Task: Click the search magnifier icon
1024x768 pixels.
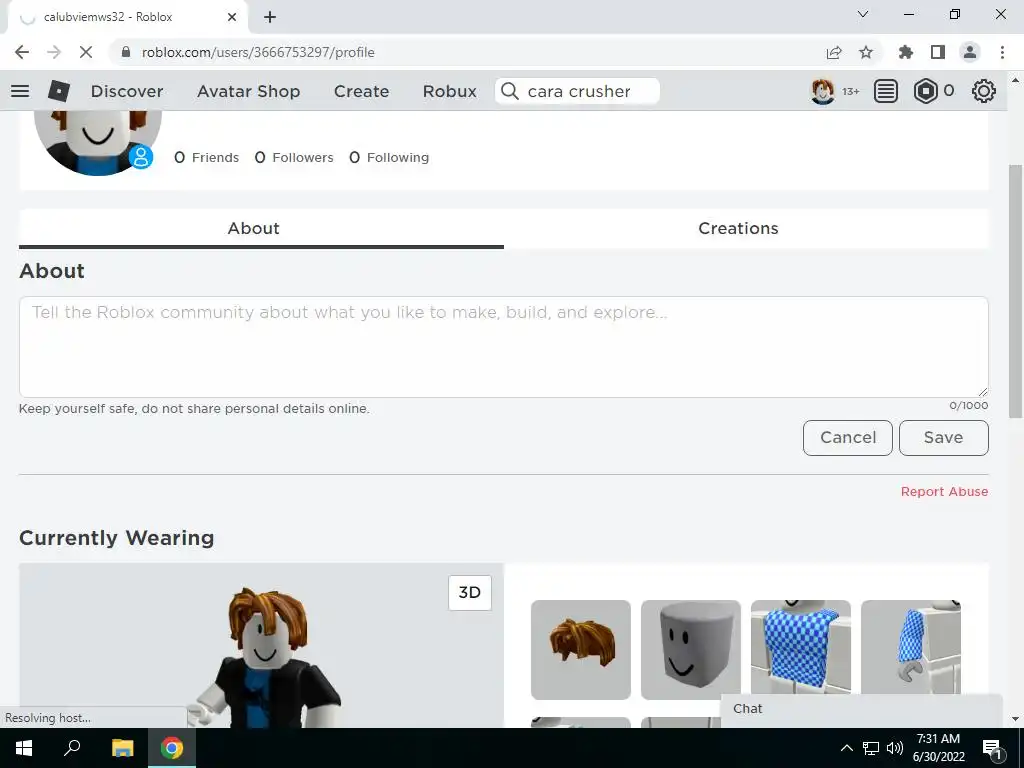Action: point(510,91)
